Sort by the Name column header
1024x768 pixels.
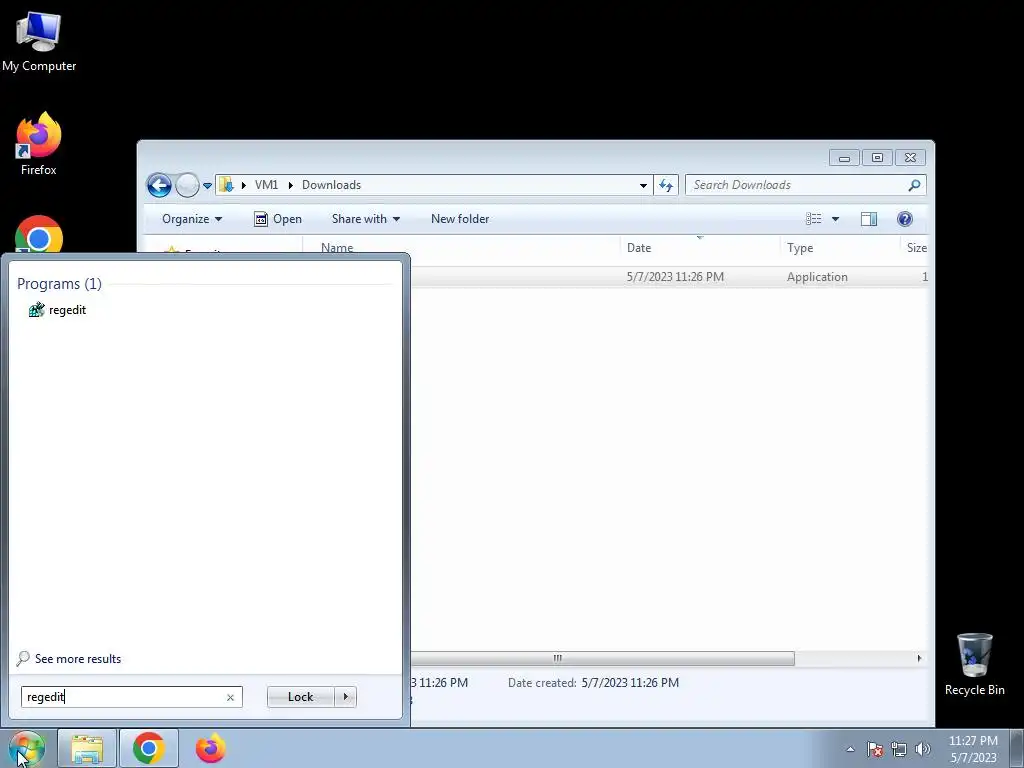461,248
